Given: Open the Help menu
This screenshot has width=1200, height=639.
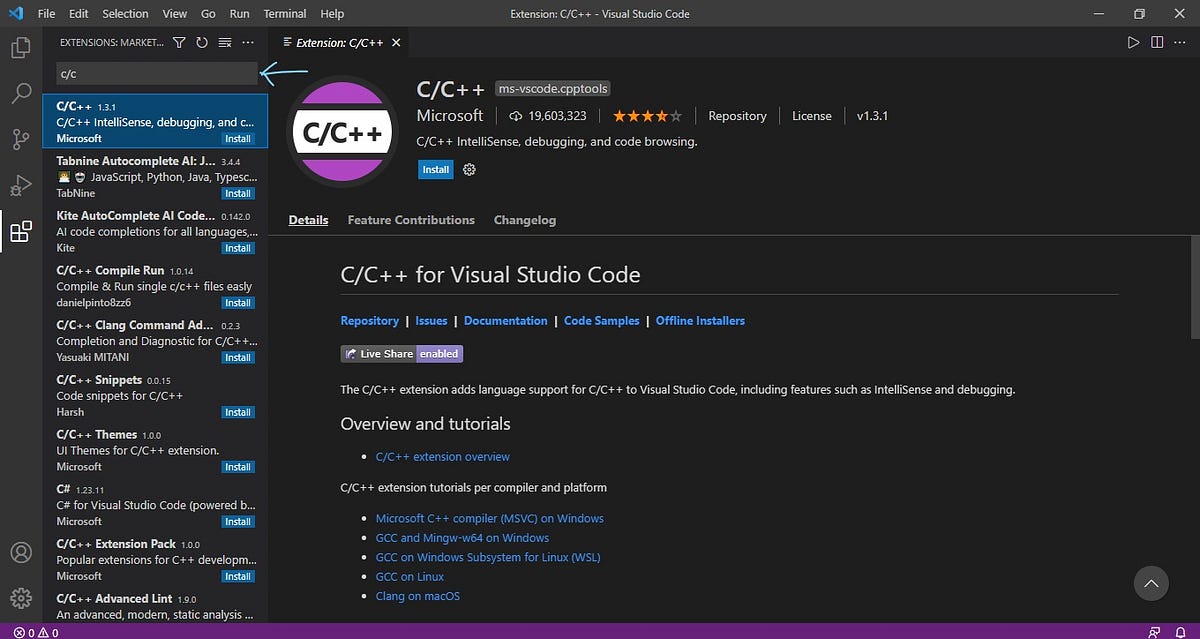Looking at the screenshot, I should [x=332, y=14].
